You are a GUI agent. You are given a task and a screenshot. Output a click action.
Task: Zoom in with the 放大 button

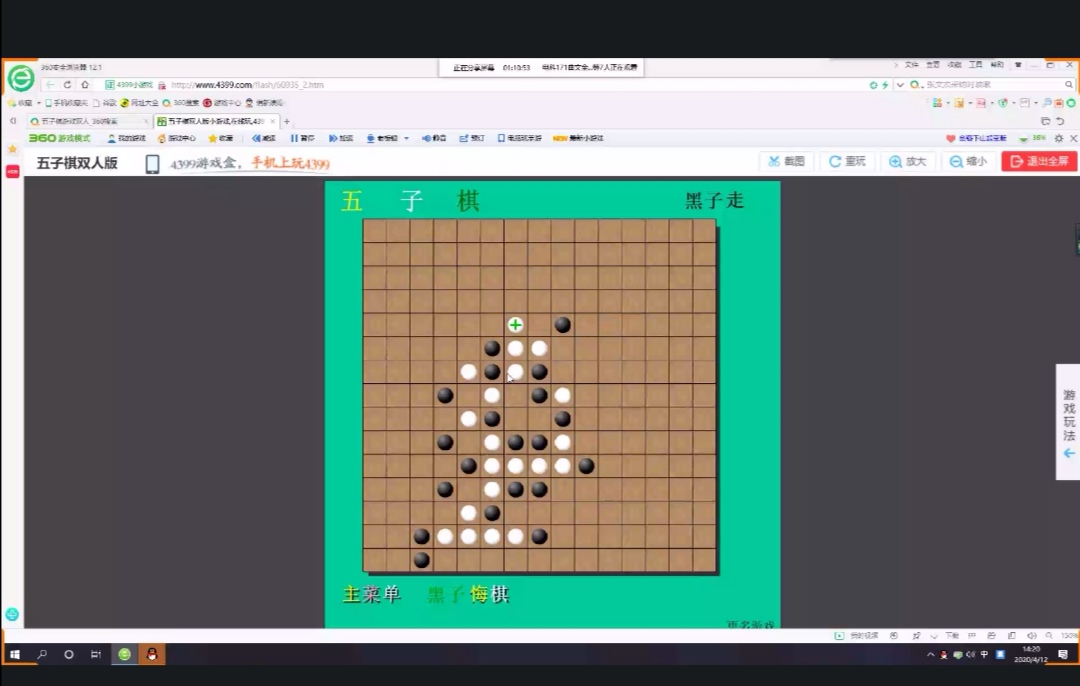pyautogui.click(x=908, y=161)
